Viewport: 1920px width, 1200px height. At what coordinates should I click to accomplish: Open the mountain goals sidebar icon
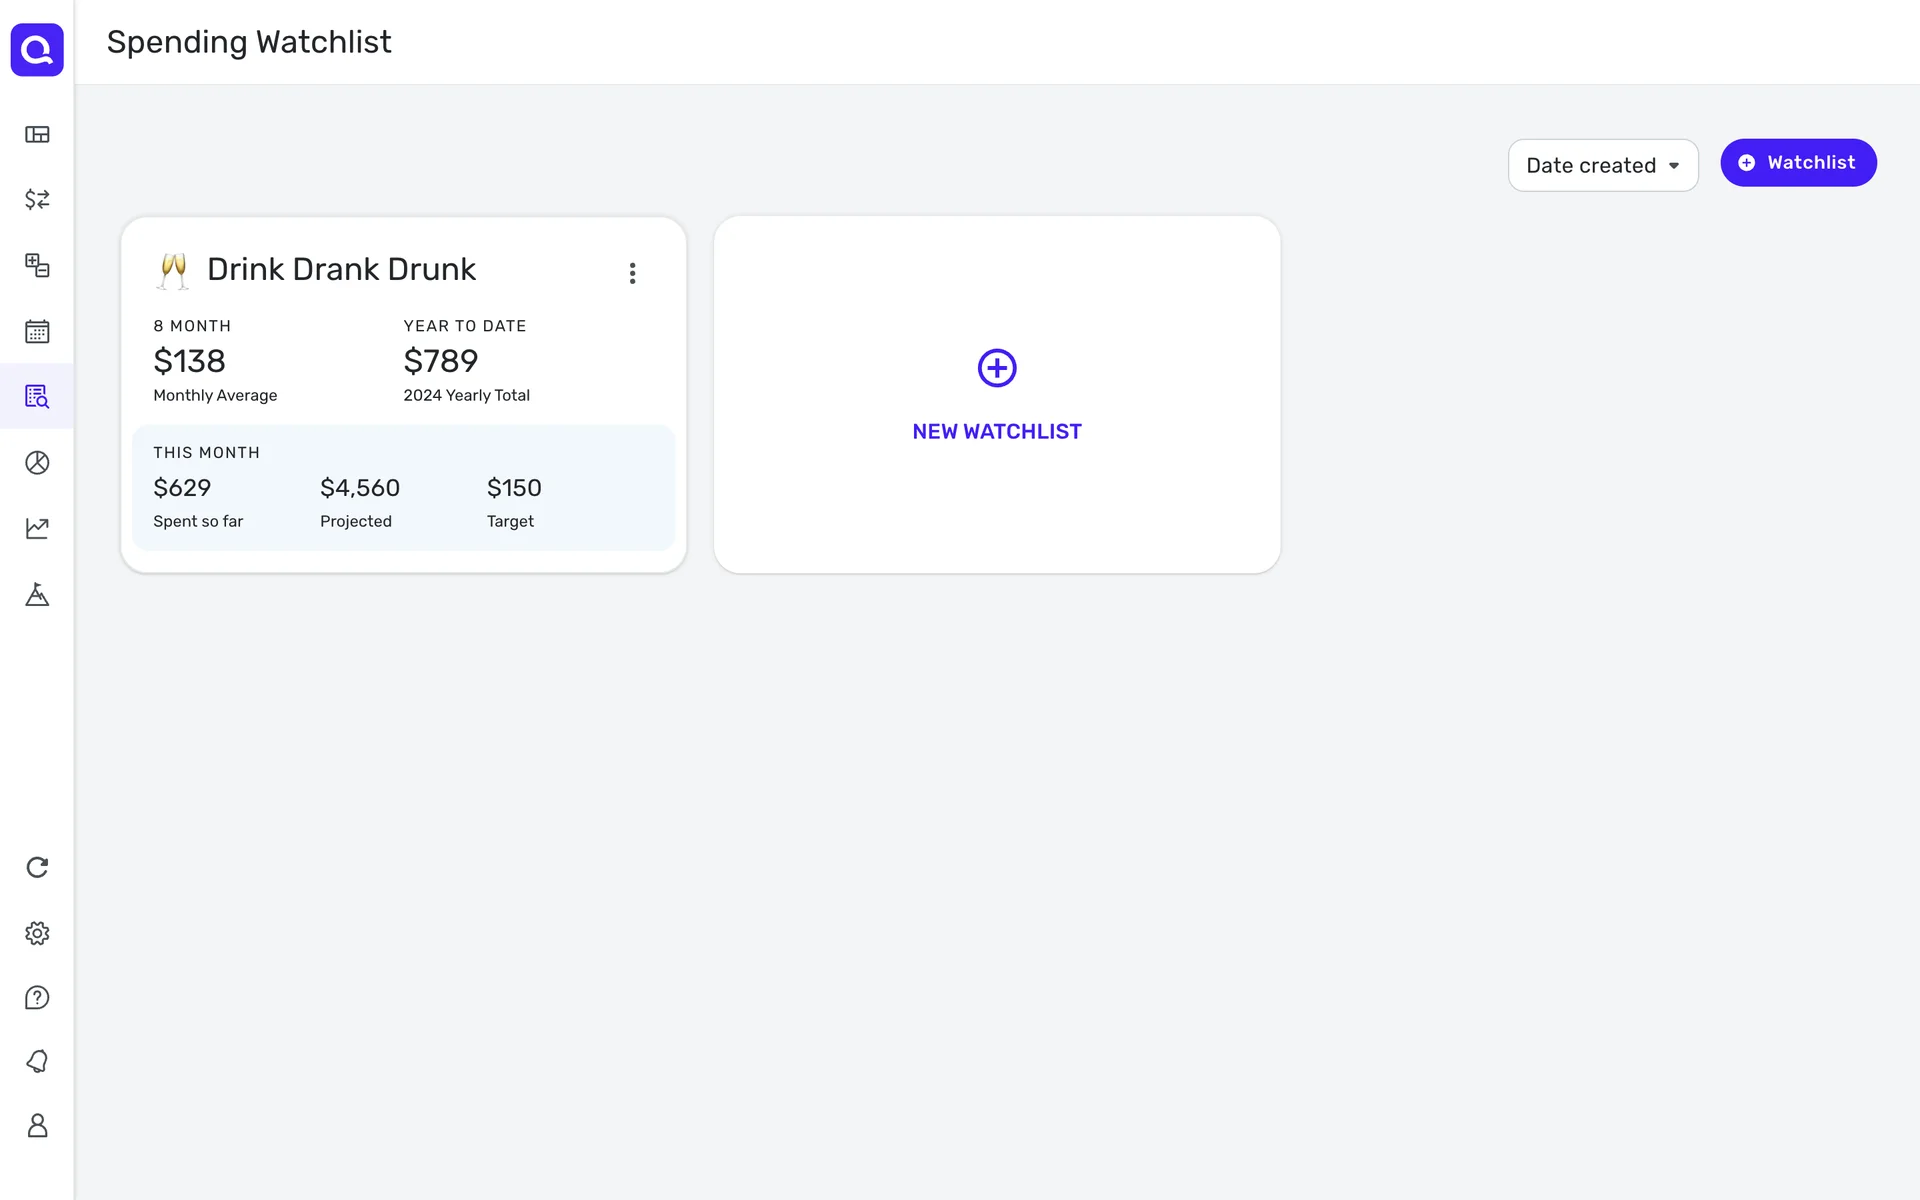click(x=37, y=595)
